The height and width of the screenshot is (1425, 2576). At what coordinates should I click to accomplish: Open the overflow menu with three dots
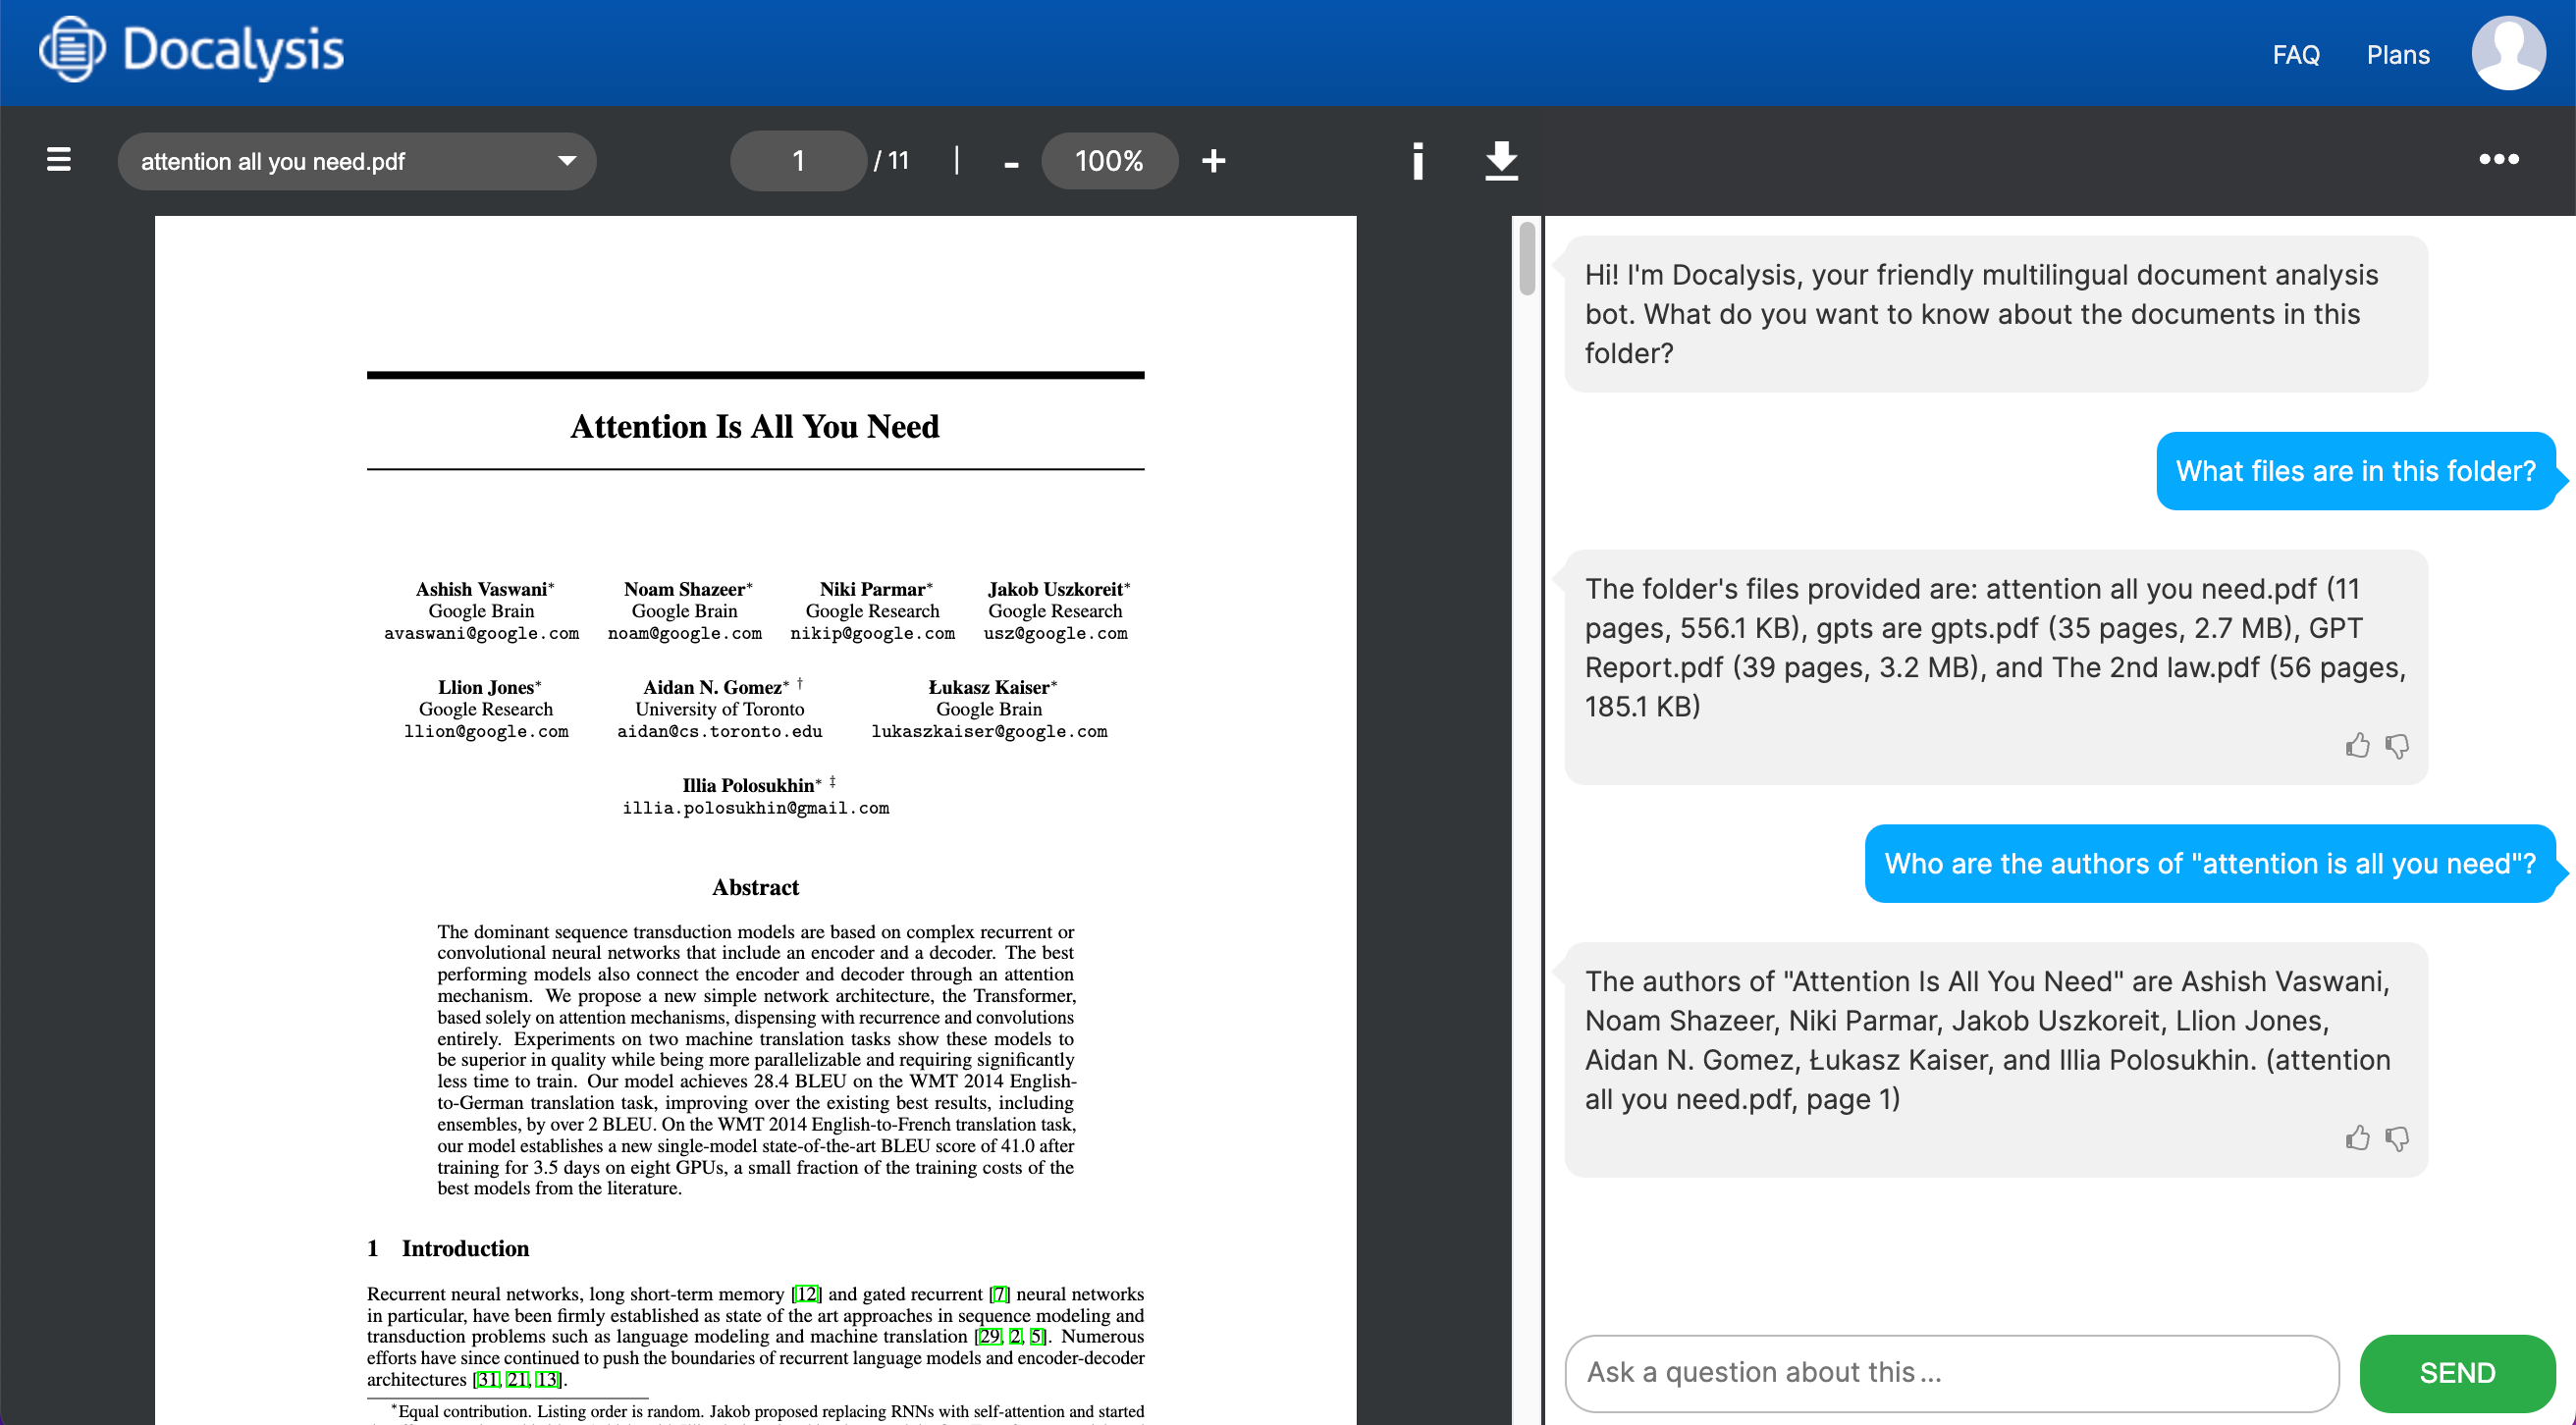pyautogui.click(x=2499, y=158)
